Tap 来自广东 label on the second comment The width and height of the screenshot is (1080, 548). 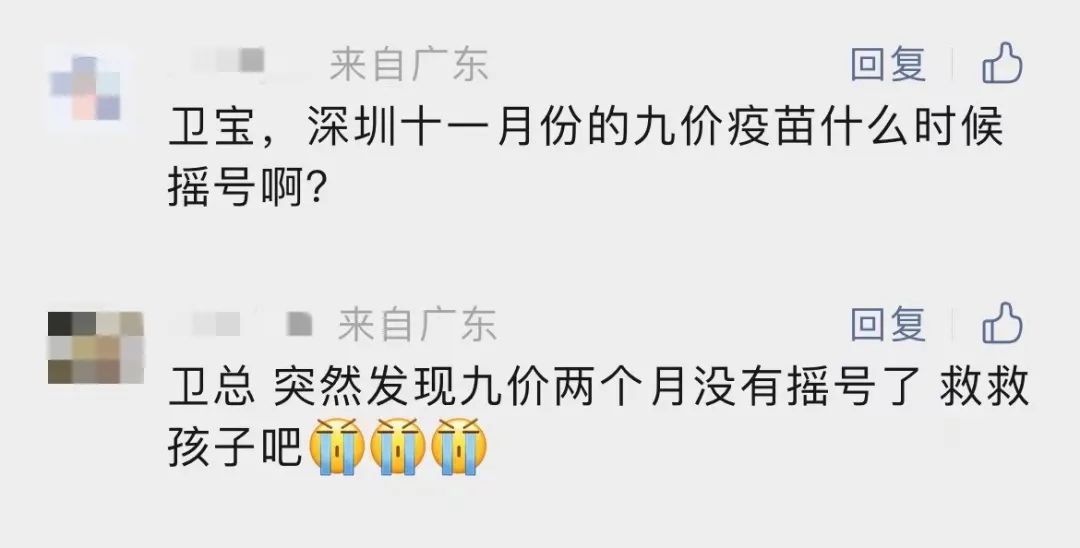coord(417,324)
